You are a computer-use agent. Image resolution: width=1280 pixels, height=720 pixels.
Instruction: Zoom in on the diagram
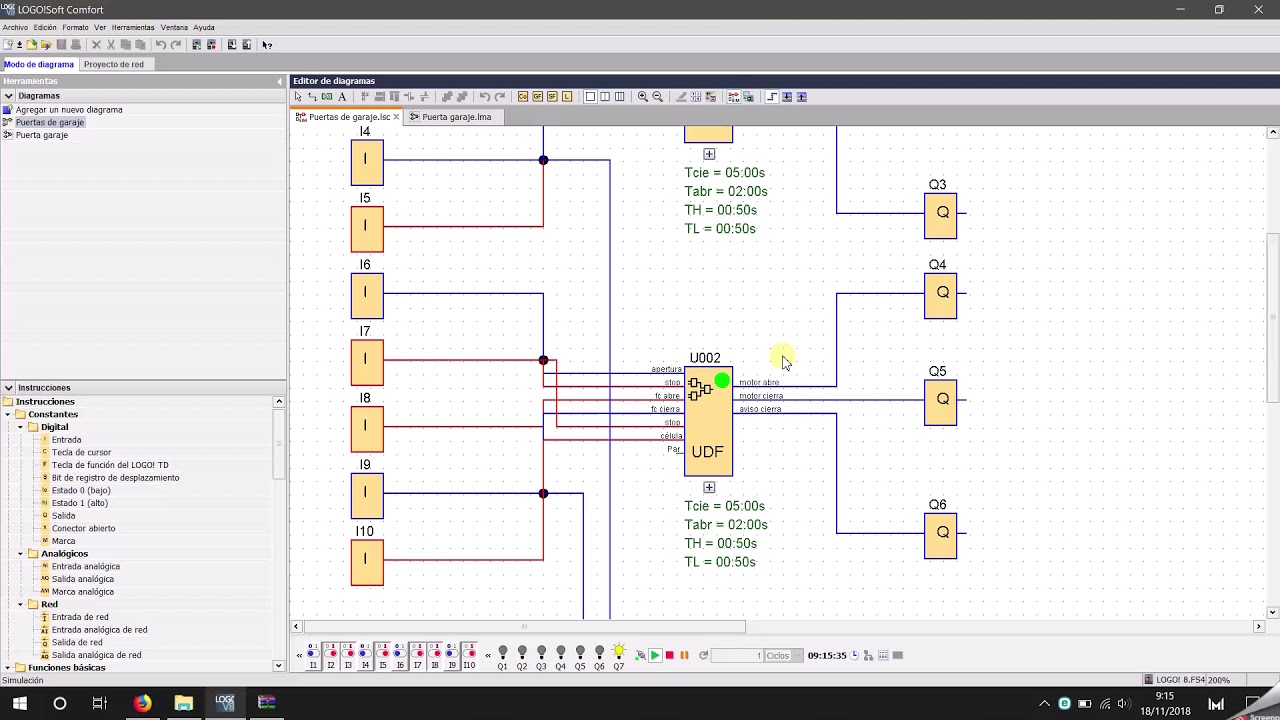point(643,97)
